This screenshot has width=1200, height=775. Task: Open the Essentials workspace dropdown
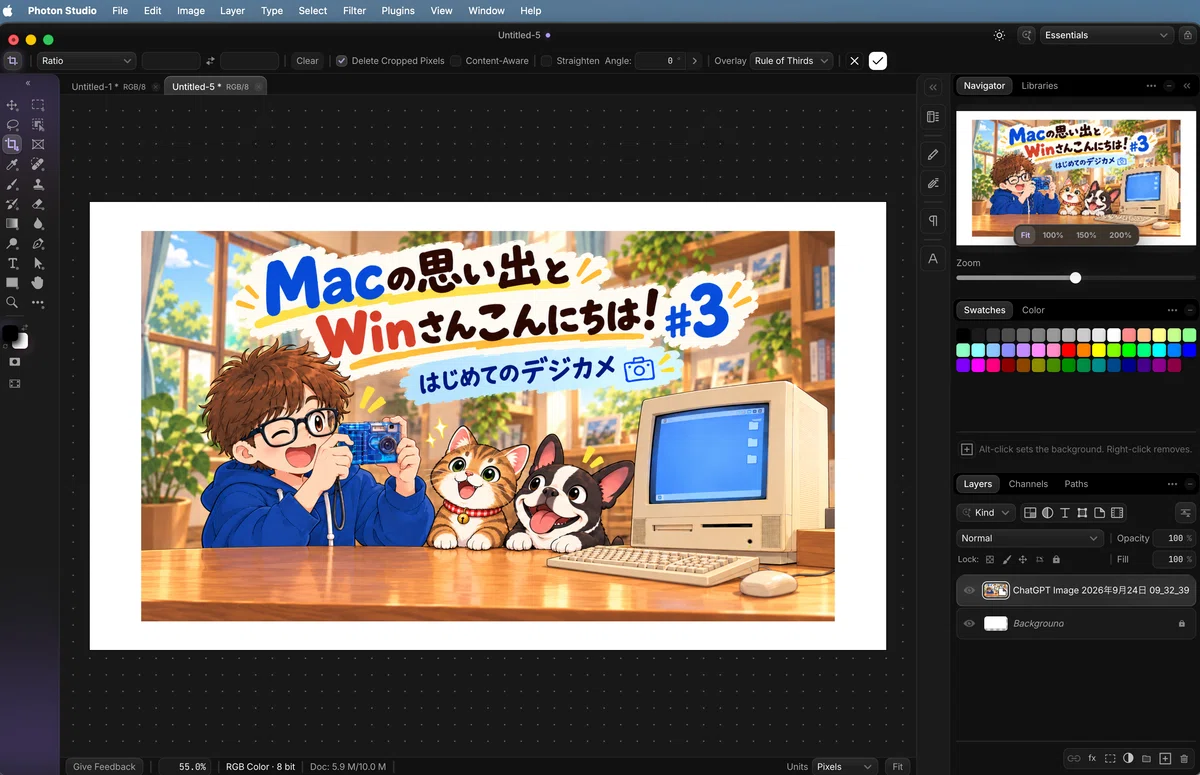point(1106,35)
